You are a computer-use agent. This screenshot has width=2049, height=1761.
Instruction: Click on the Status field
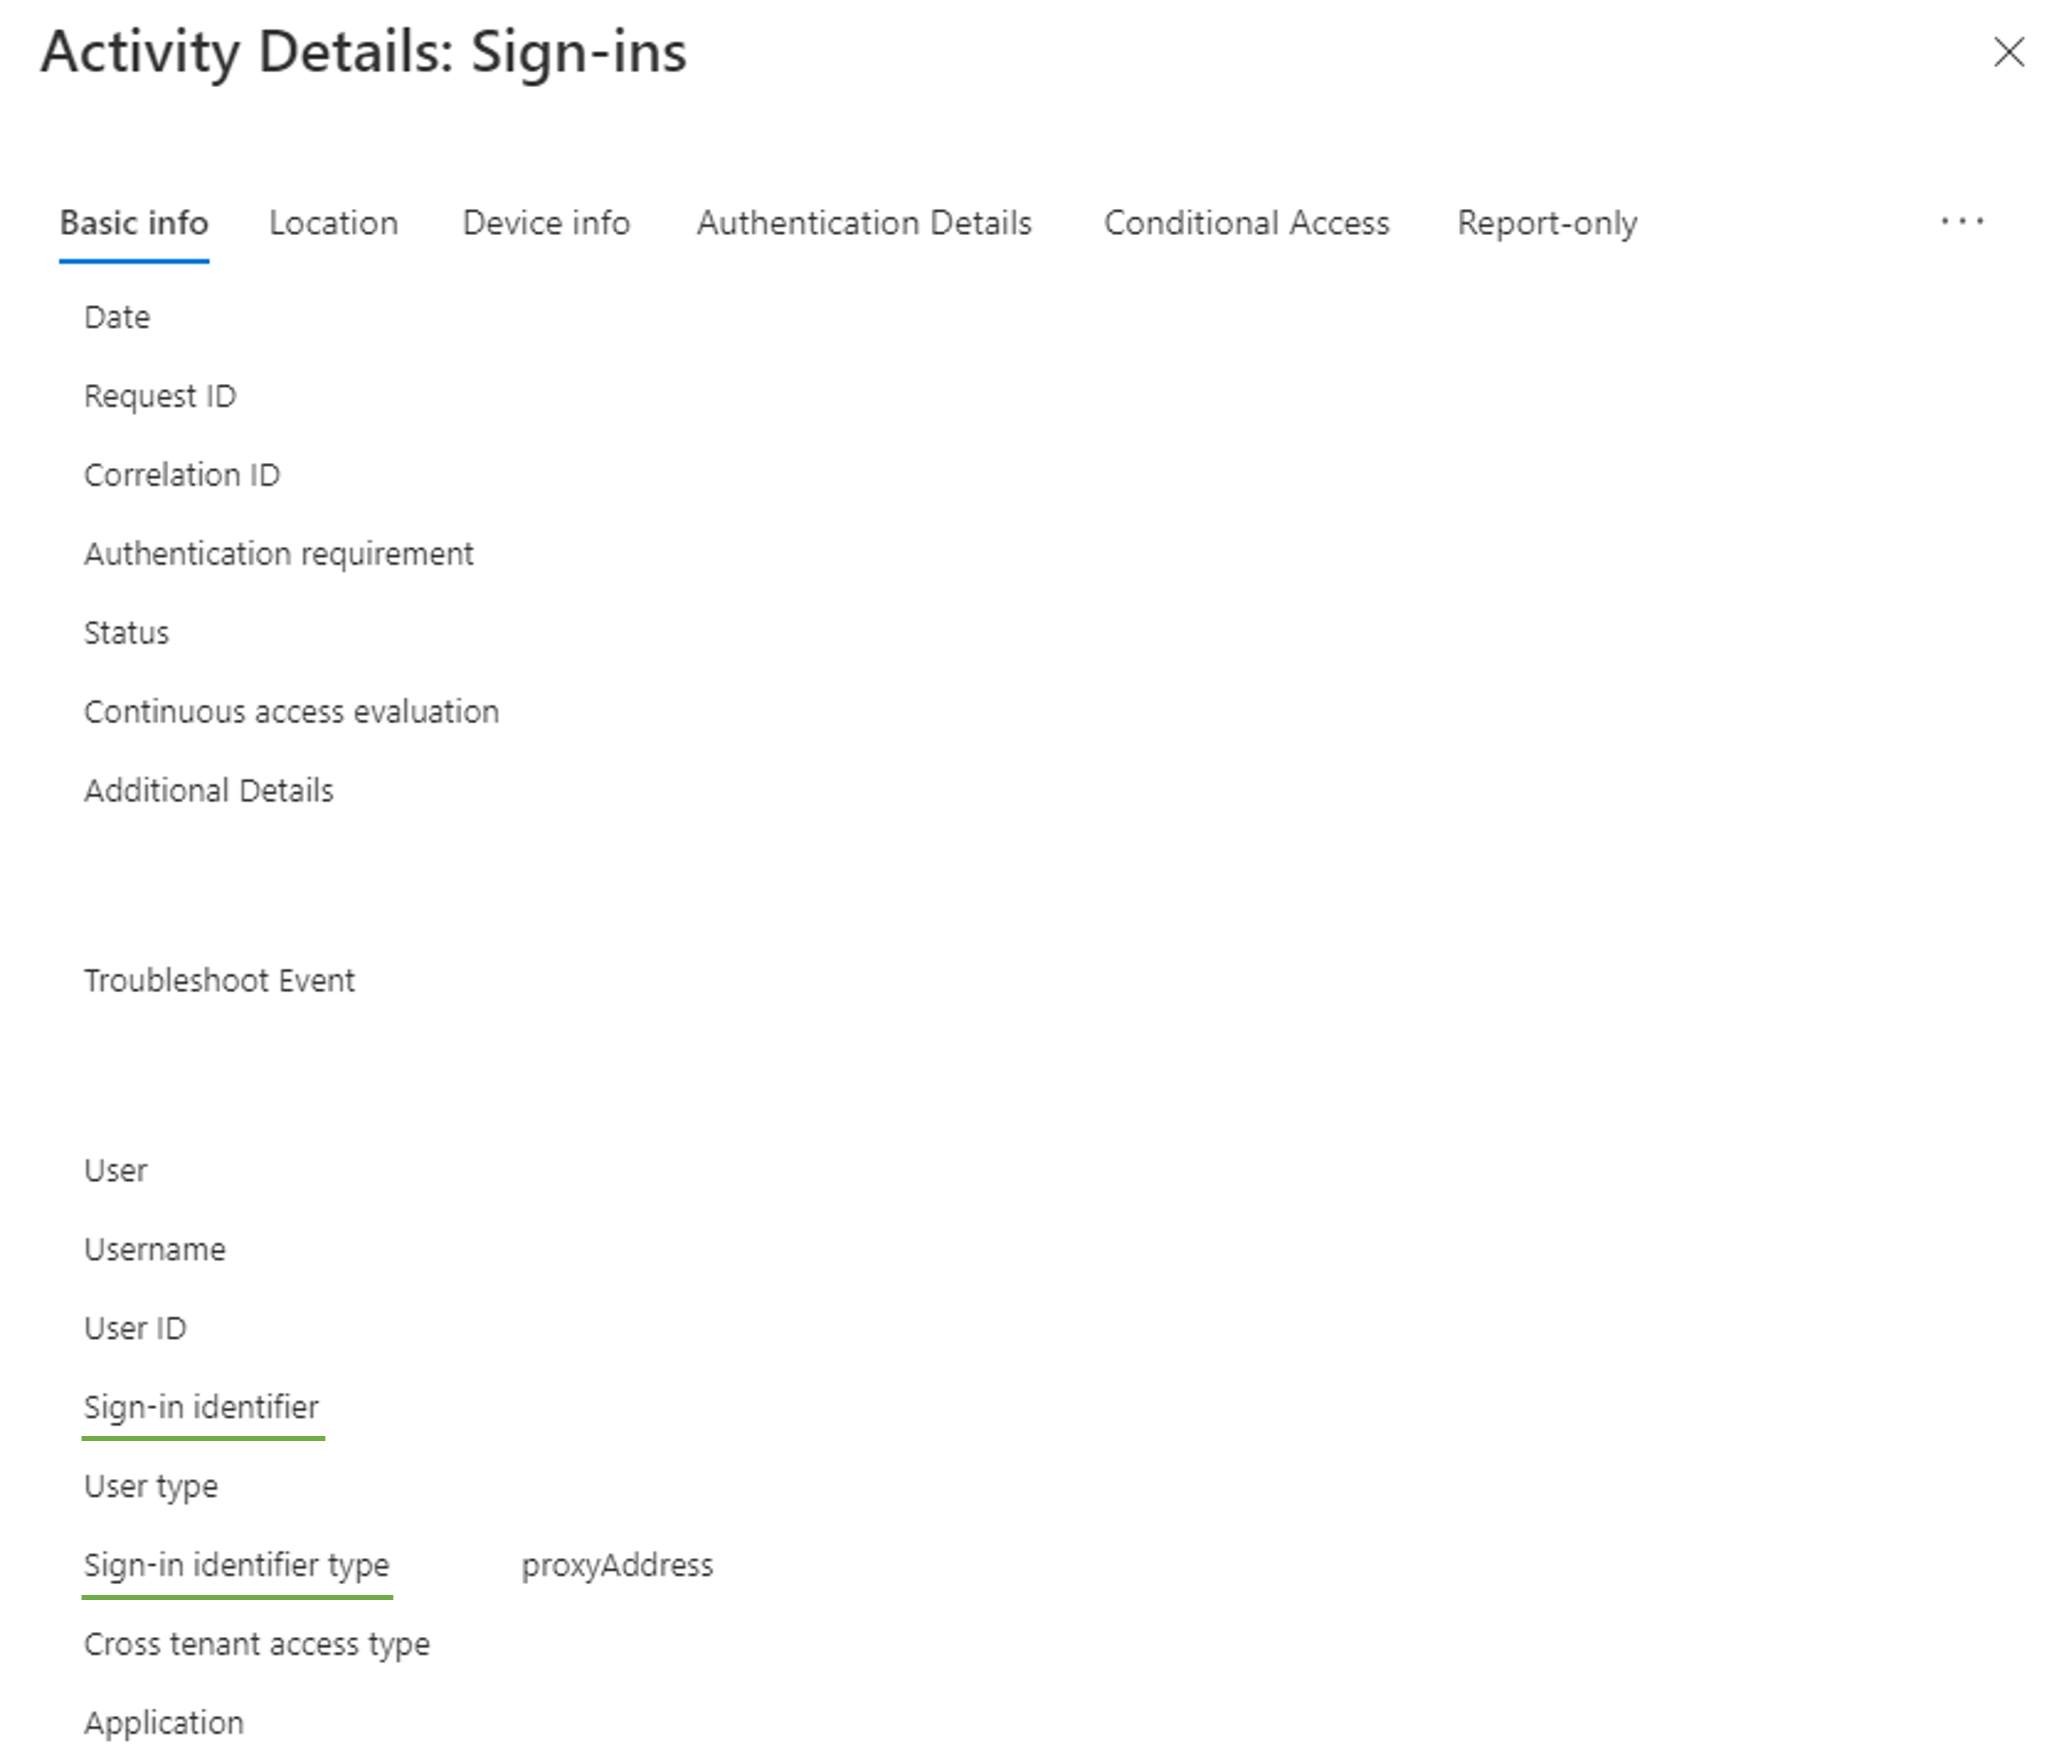tap(122, 631)
